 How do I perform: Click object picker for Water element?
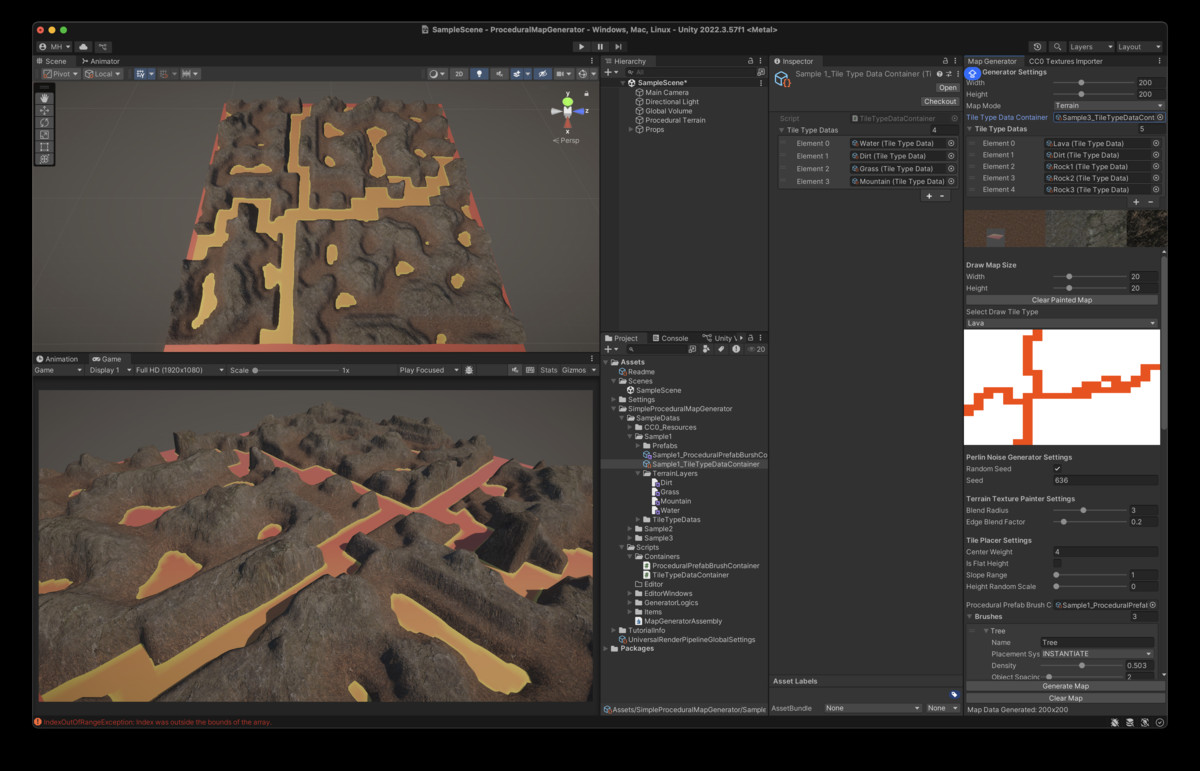951,143
